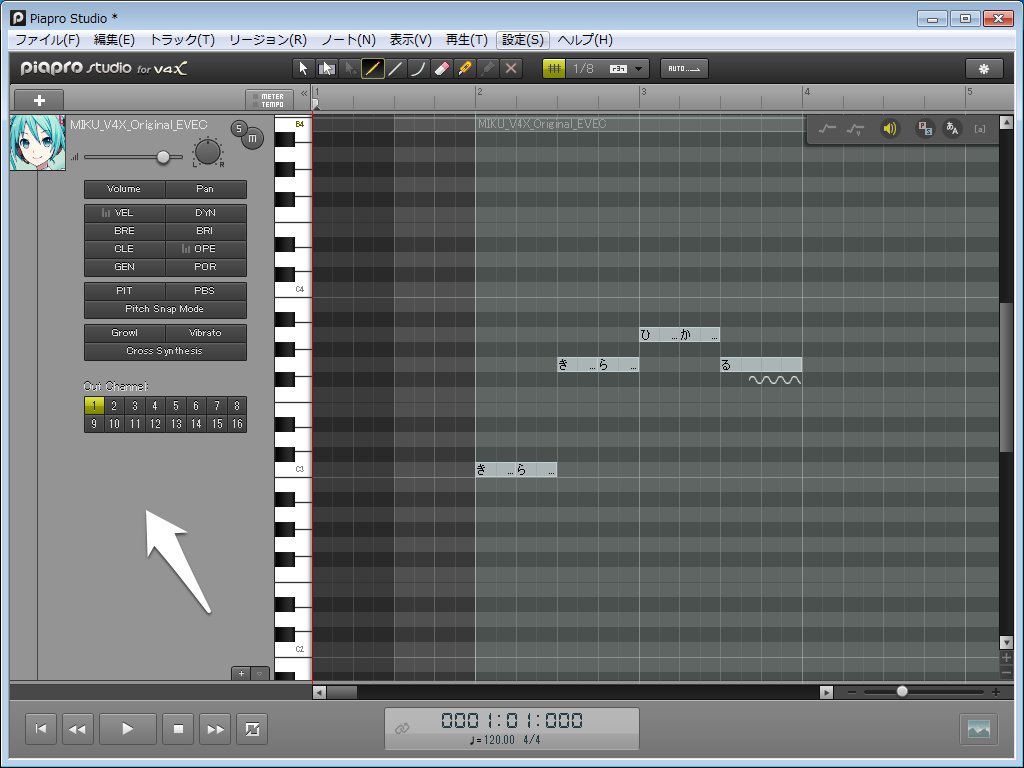Image resolution: width=1024 pixels, height=768 pixels.
Task: Click the る note with vibrato
Action: (761, 364)
